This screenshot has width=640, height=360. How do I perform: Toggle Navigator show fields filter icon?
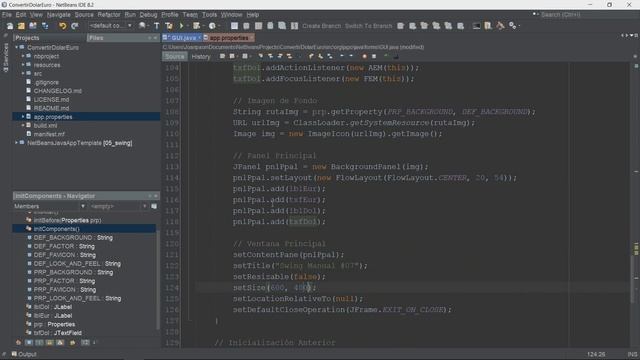[29, 342]
